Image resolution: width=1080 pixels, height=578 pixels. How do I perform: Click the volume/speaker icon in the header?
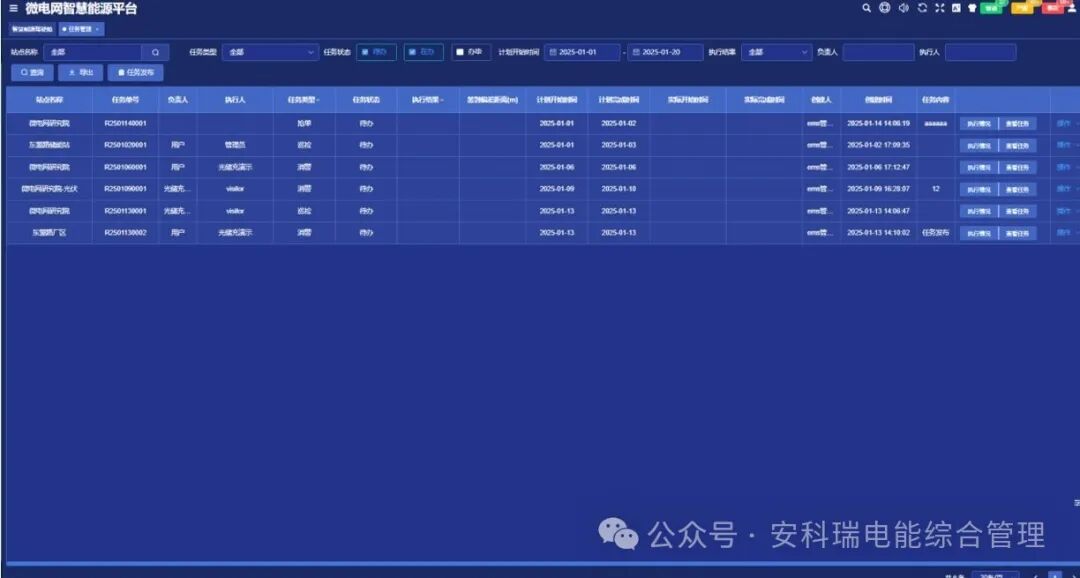(x=903, y=8)
